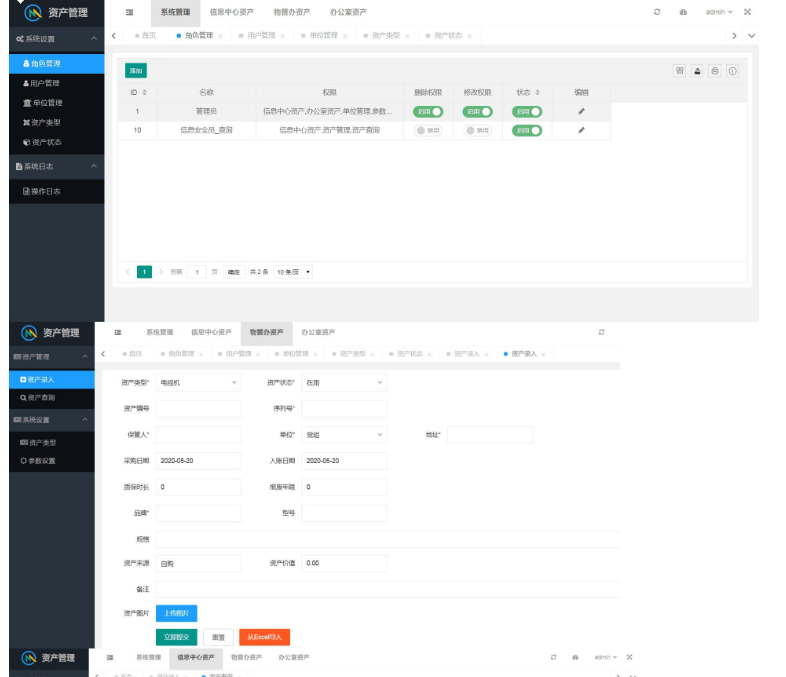Open the column filter icon above the role table

click(x=679, y=71)
